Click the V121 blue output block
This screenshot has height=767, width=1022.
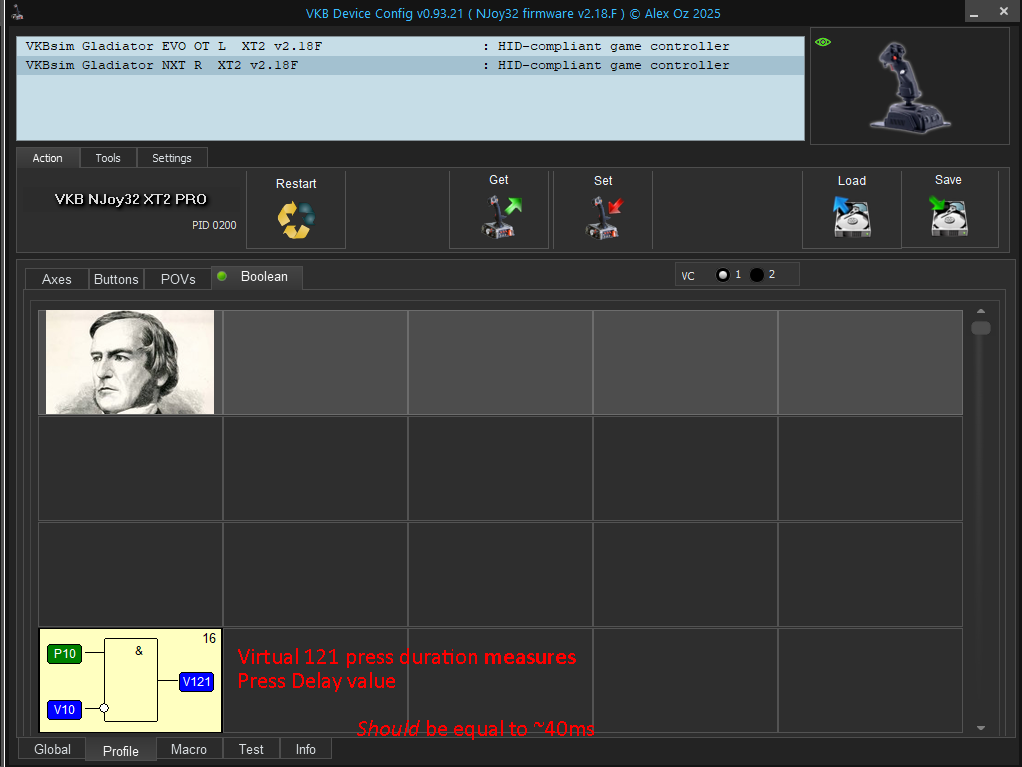(196, 682)
